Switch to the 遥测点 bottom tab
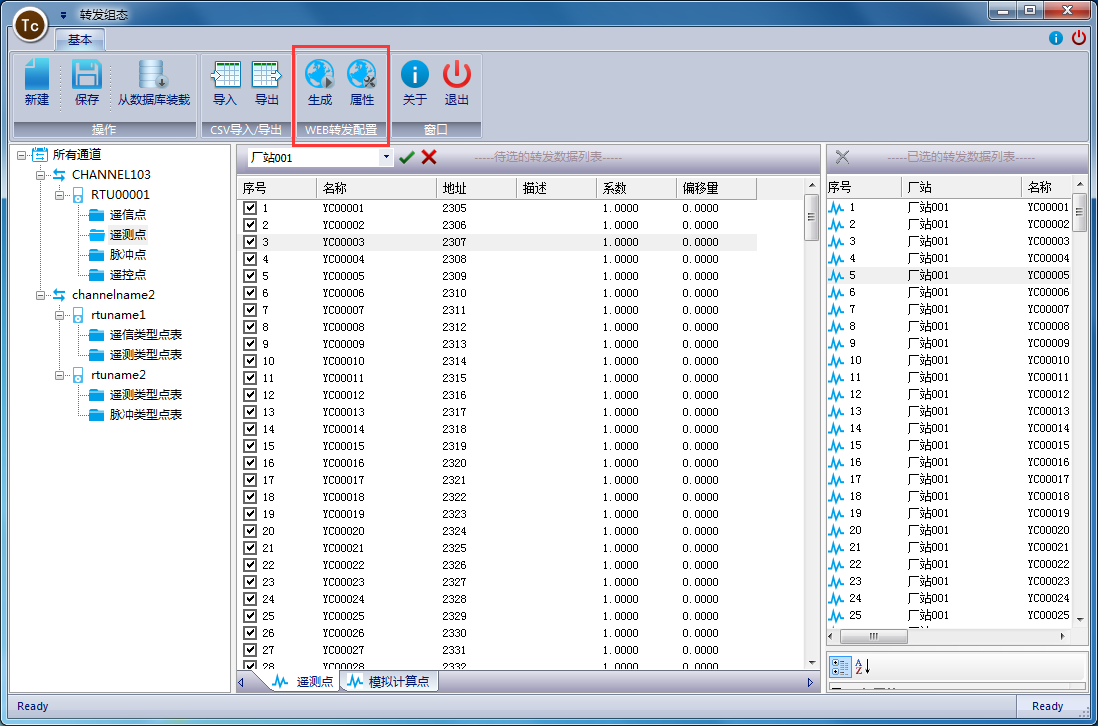Viewport: 1098px width, 726px height. pos(303,681)
